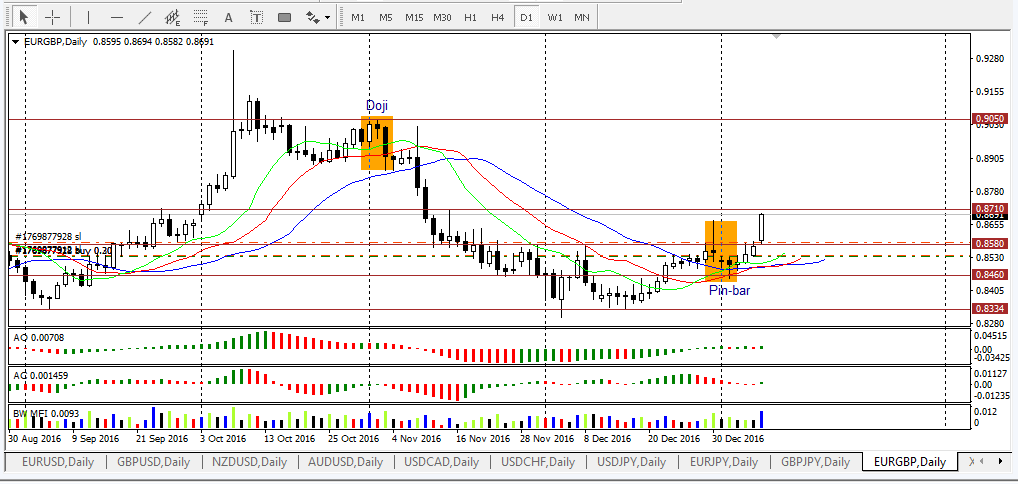1018x484 pixels.
Task: Switch to M30 timeframe
Action: (x=442, y=18)
